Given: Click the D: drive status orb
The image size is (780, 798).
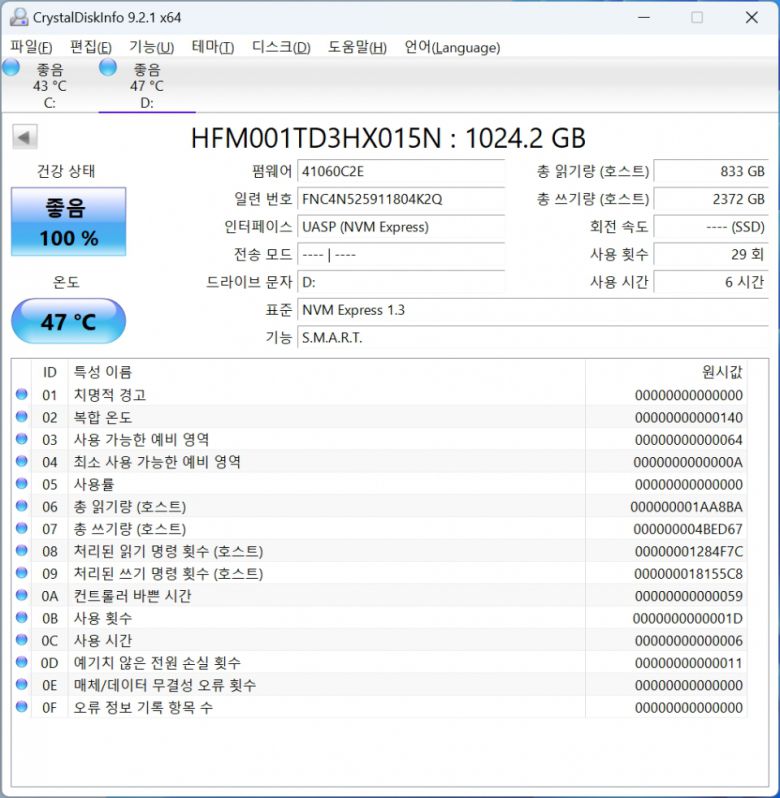Looking at the screenshot, I should coord(108,67).
